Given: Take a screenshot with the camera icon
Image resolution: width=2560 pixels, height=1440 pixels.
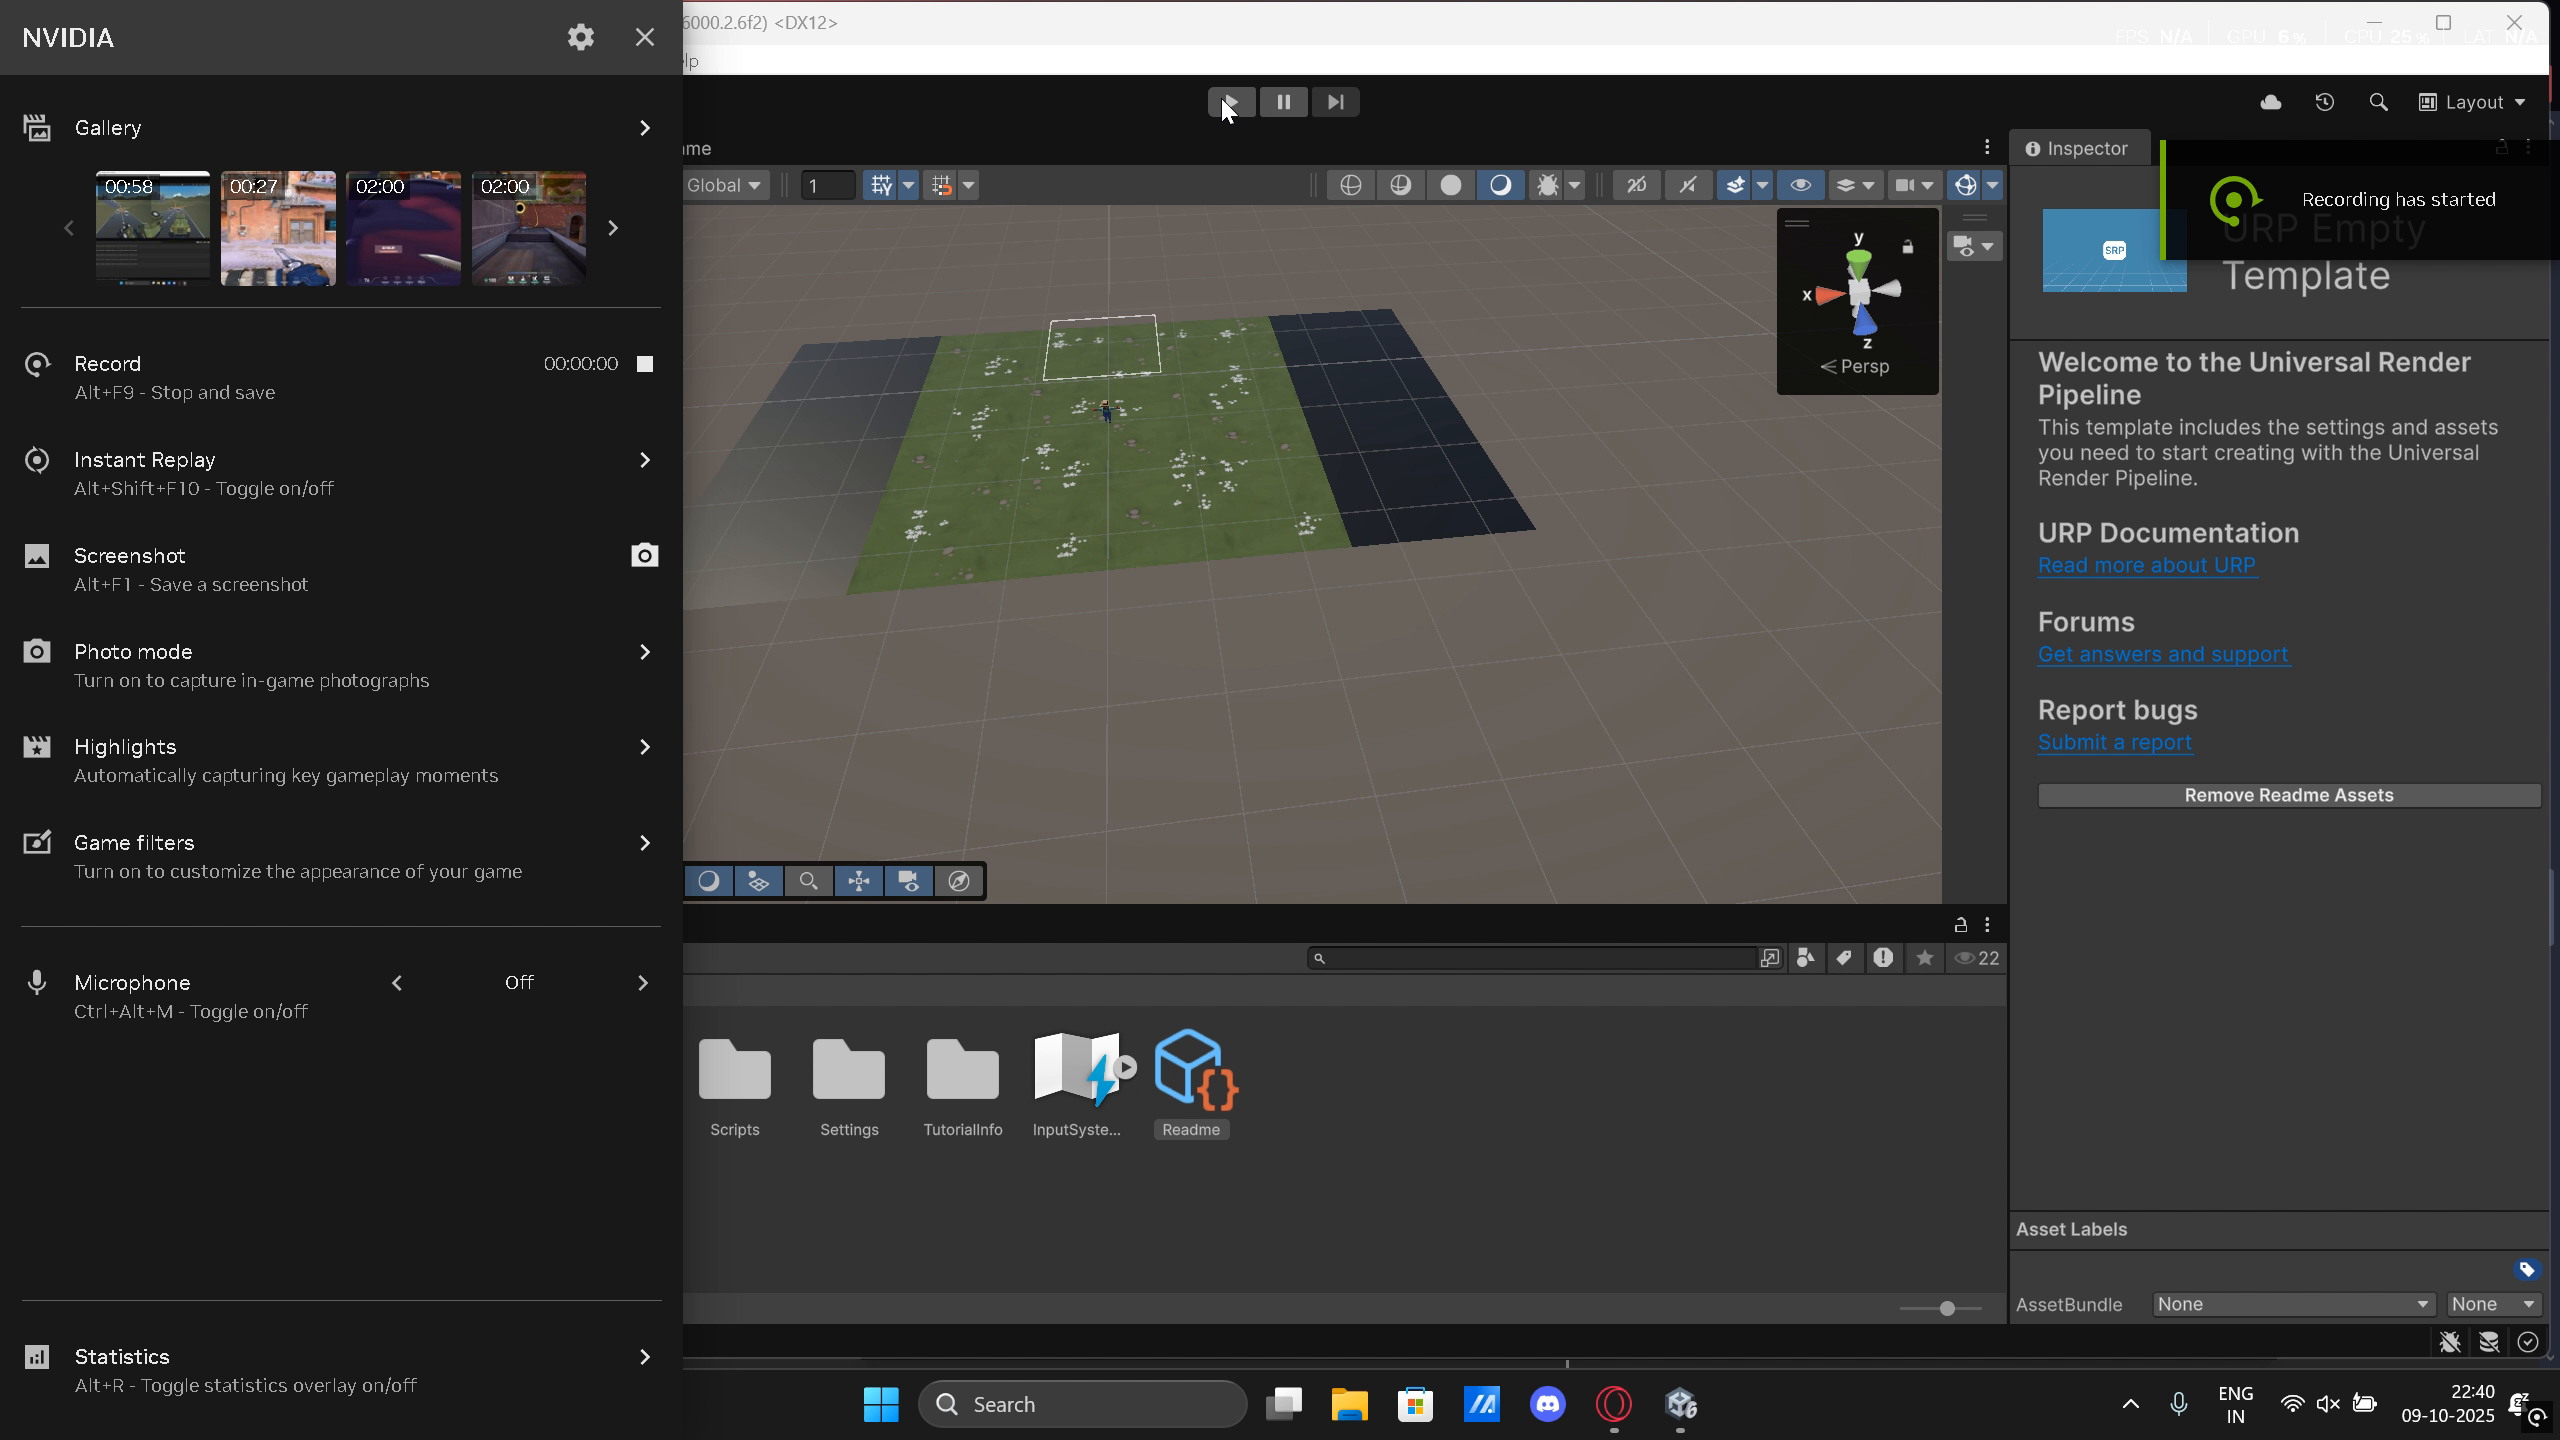Looking at the screenshot, I should pyautogui.click(x=645, y=555).
